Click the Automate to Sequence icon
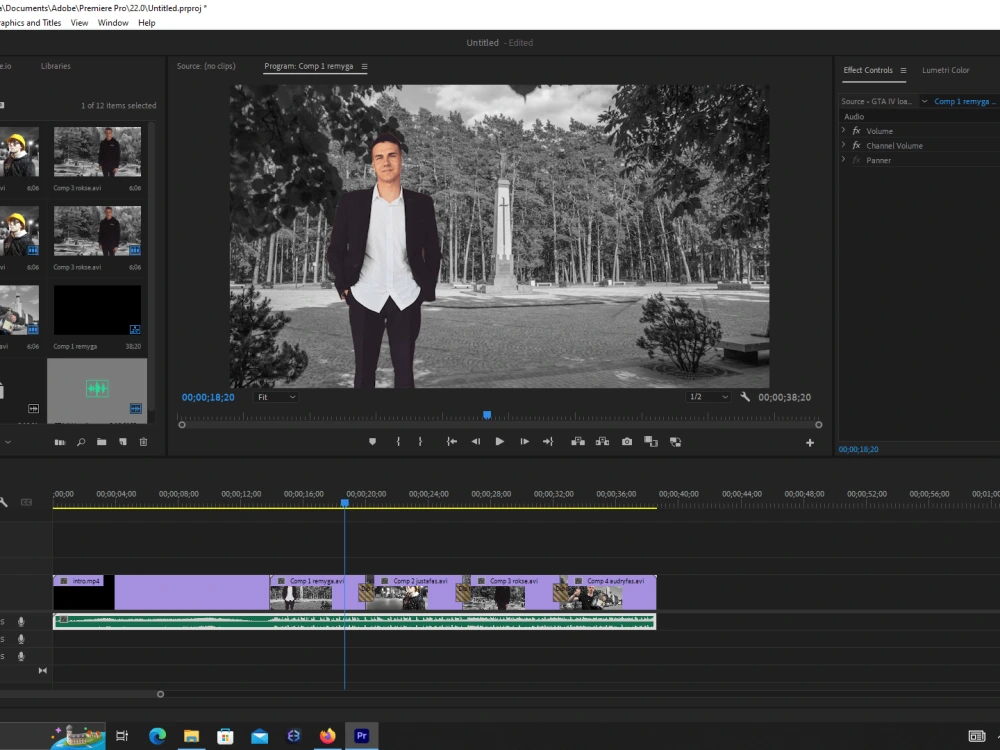Viewport: 1000px width, 750px height. [x=60, y=442]
